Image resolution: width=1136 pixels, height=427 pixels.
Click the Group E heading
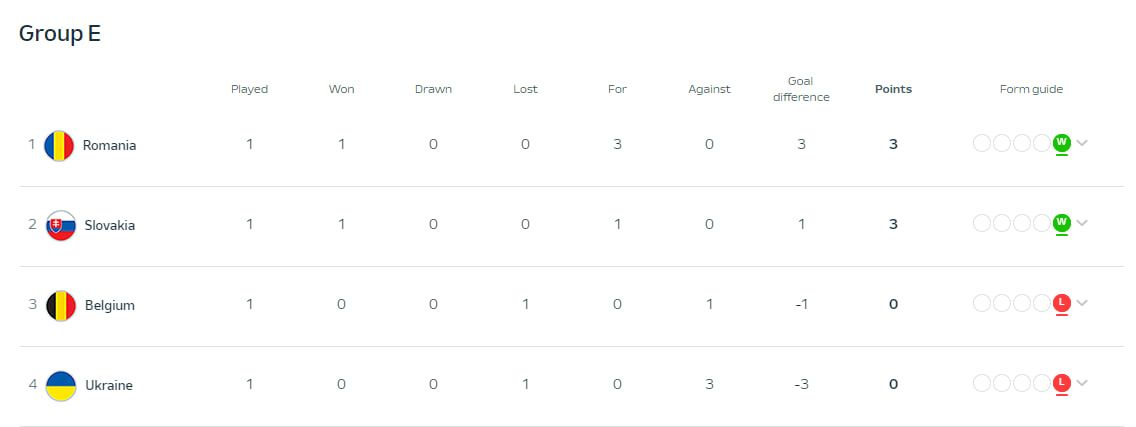coord(60,34)
